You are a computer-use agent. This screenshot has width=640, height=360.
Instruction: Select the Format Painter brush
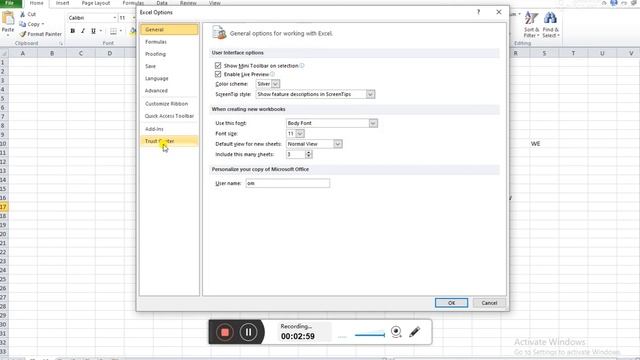coord(23,34)
